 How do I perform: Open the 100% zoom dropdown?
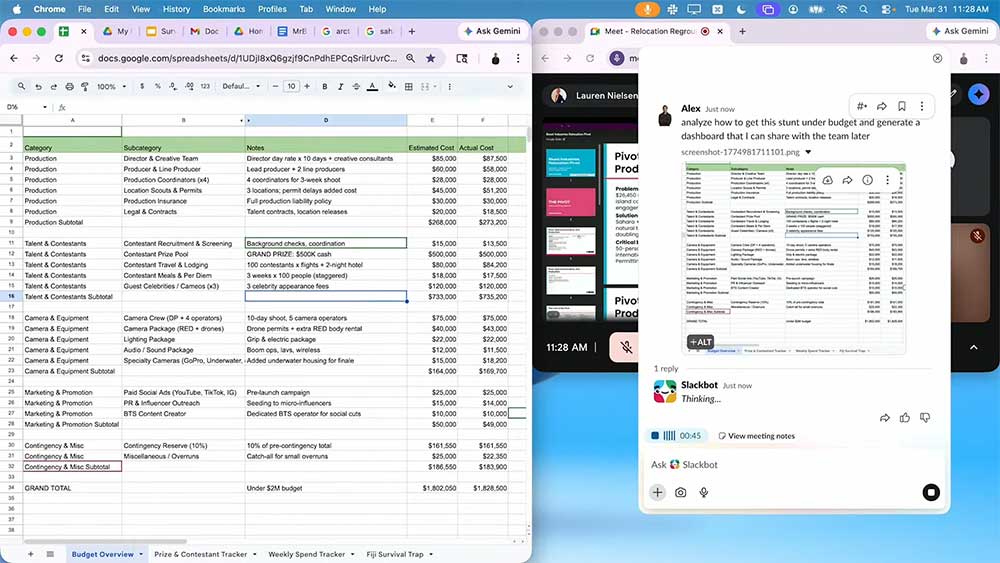click(x=112, y=86)
